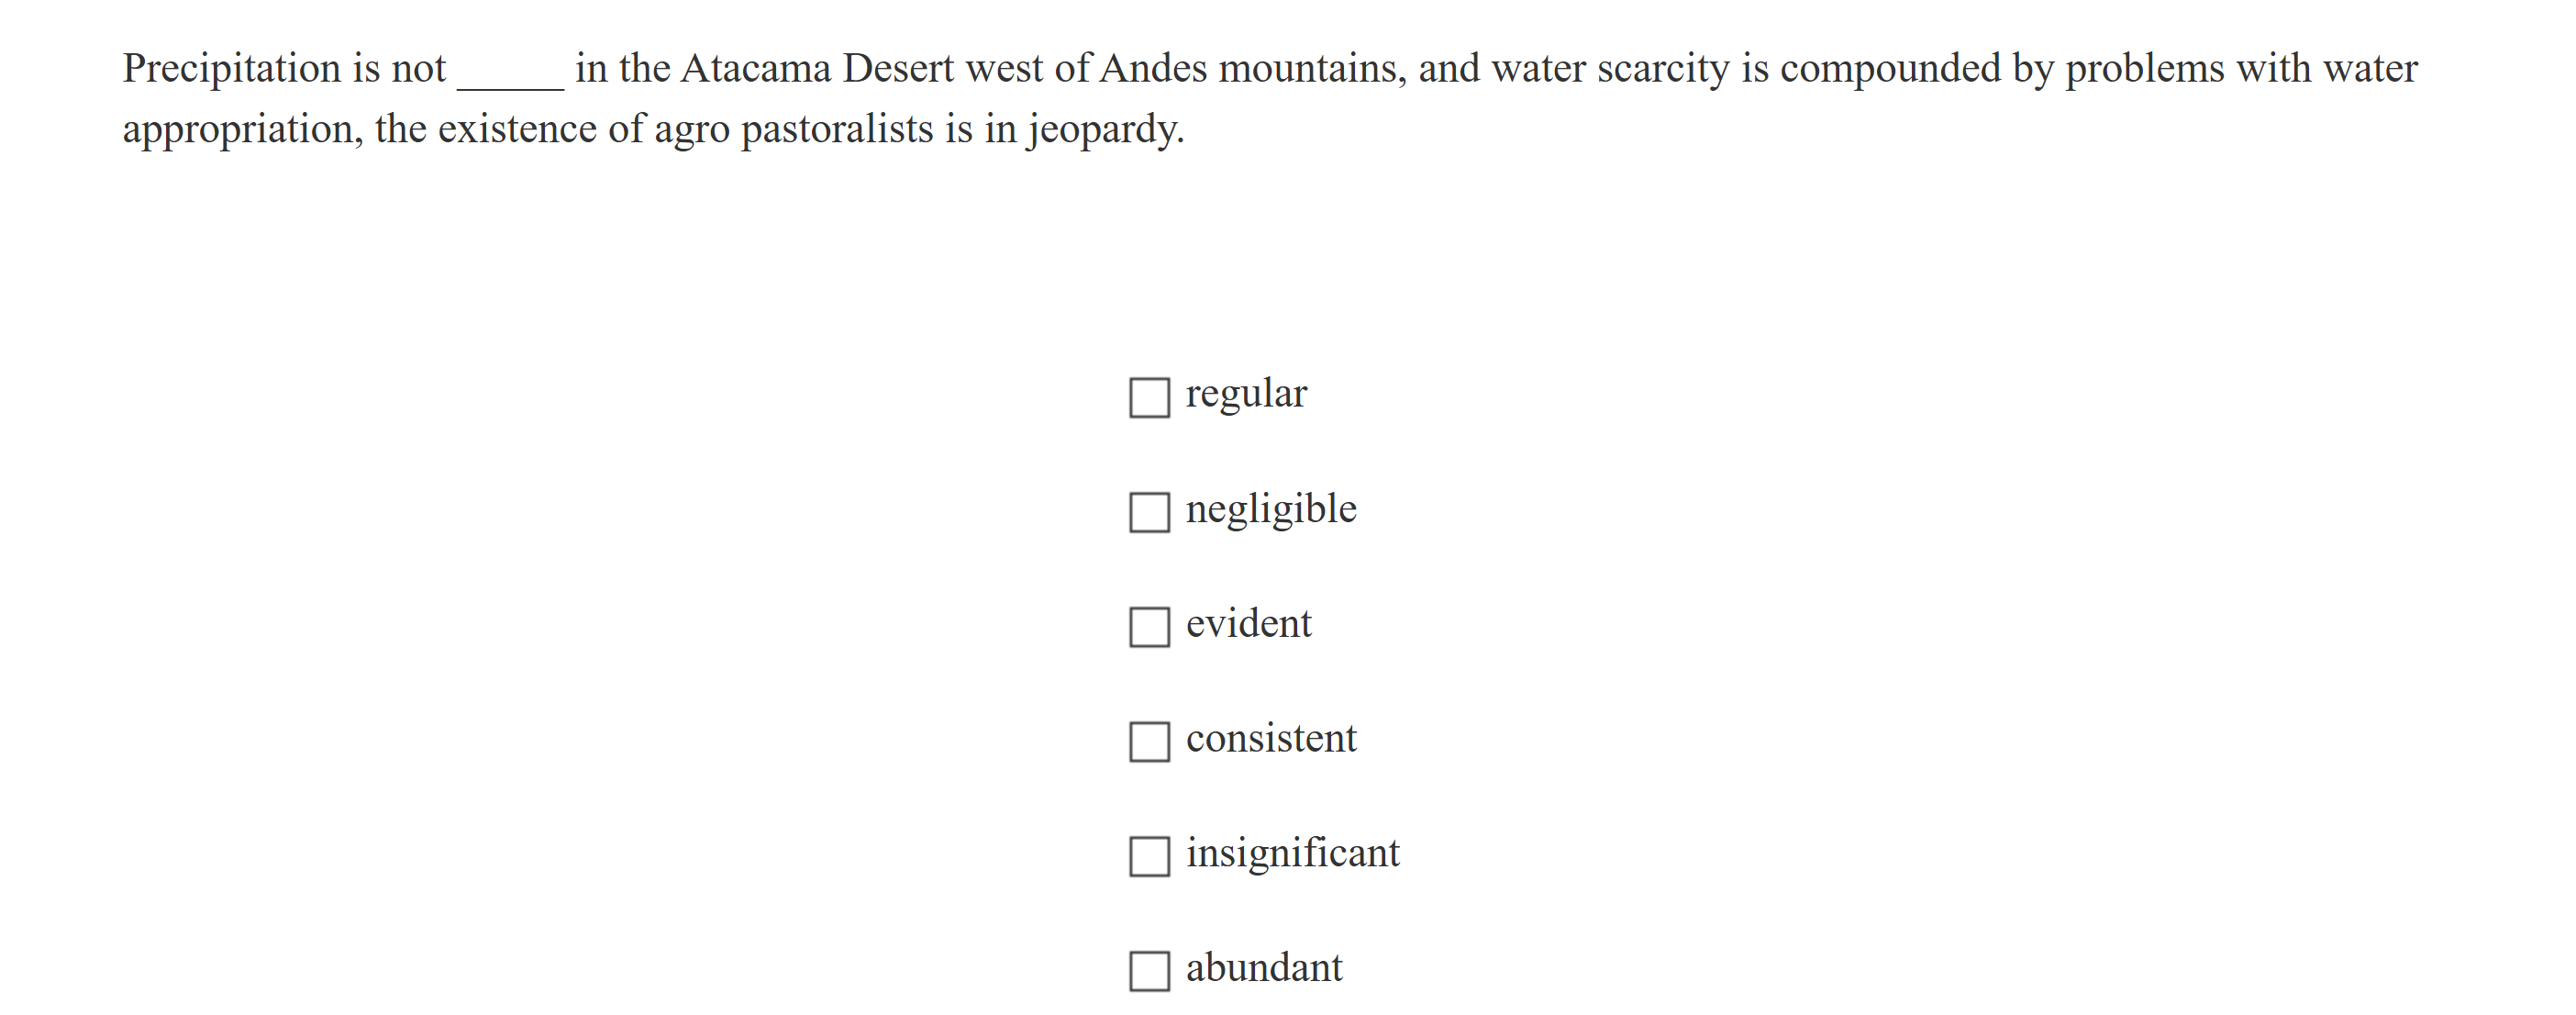
Task: Click 'Atacama' in the question text
Action: click(756, 69)
